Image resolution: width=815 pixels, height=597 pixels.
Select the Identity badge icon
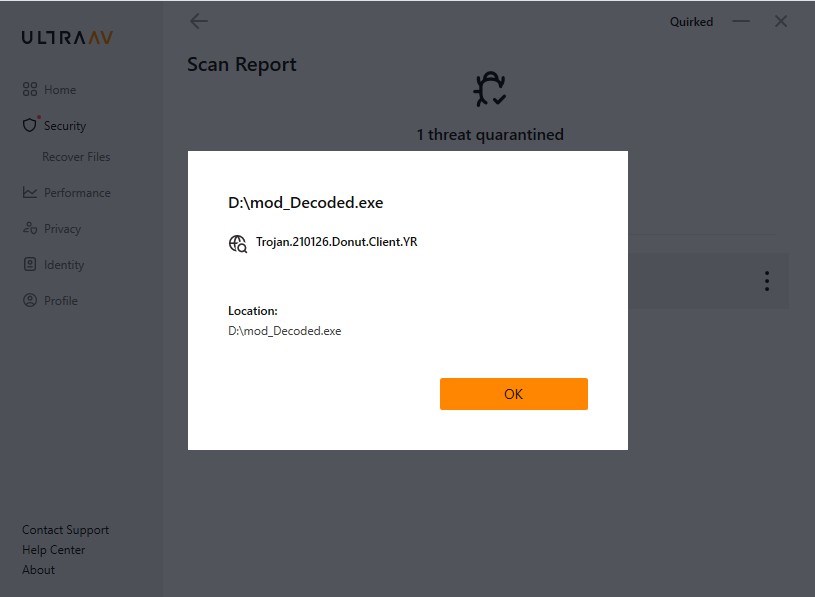[30, 265]
